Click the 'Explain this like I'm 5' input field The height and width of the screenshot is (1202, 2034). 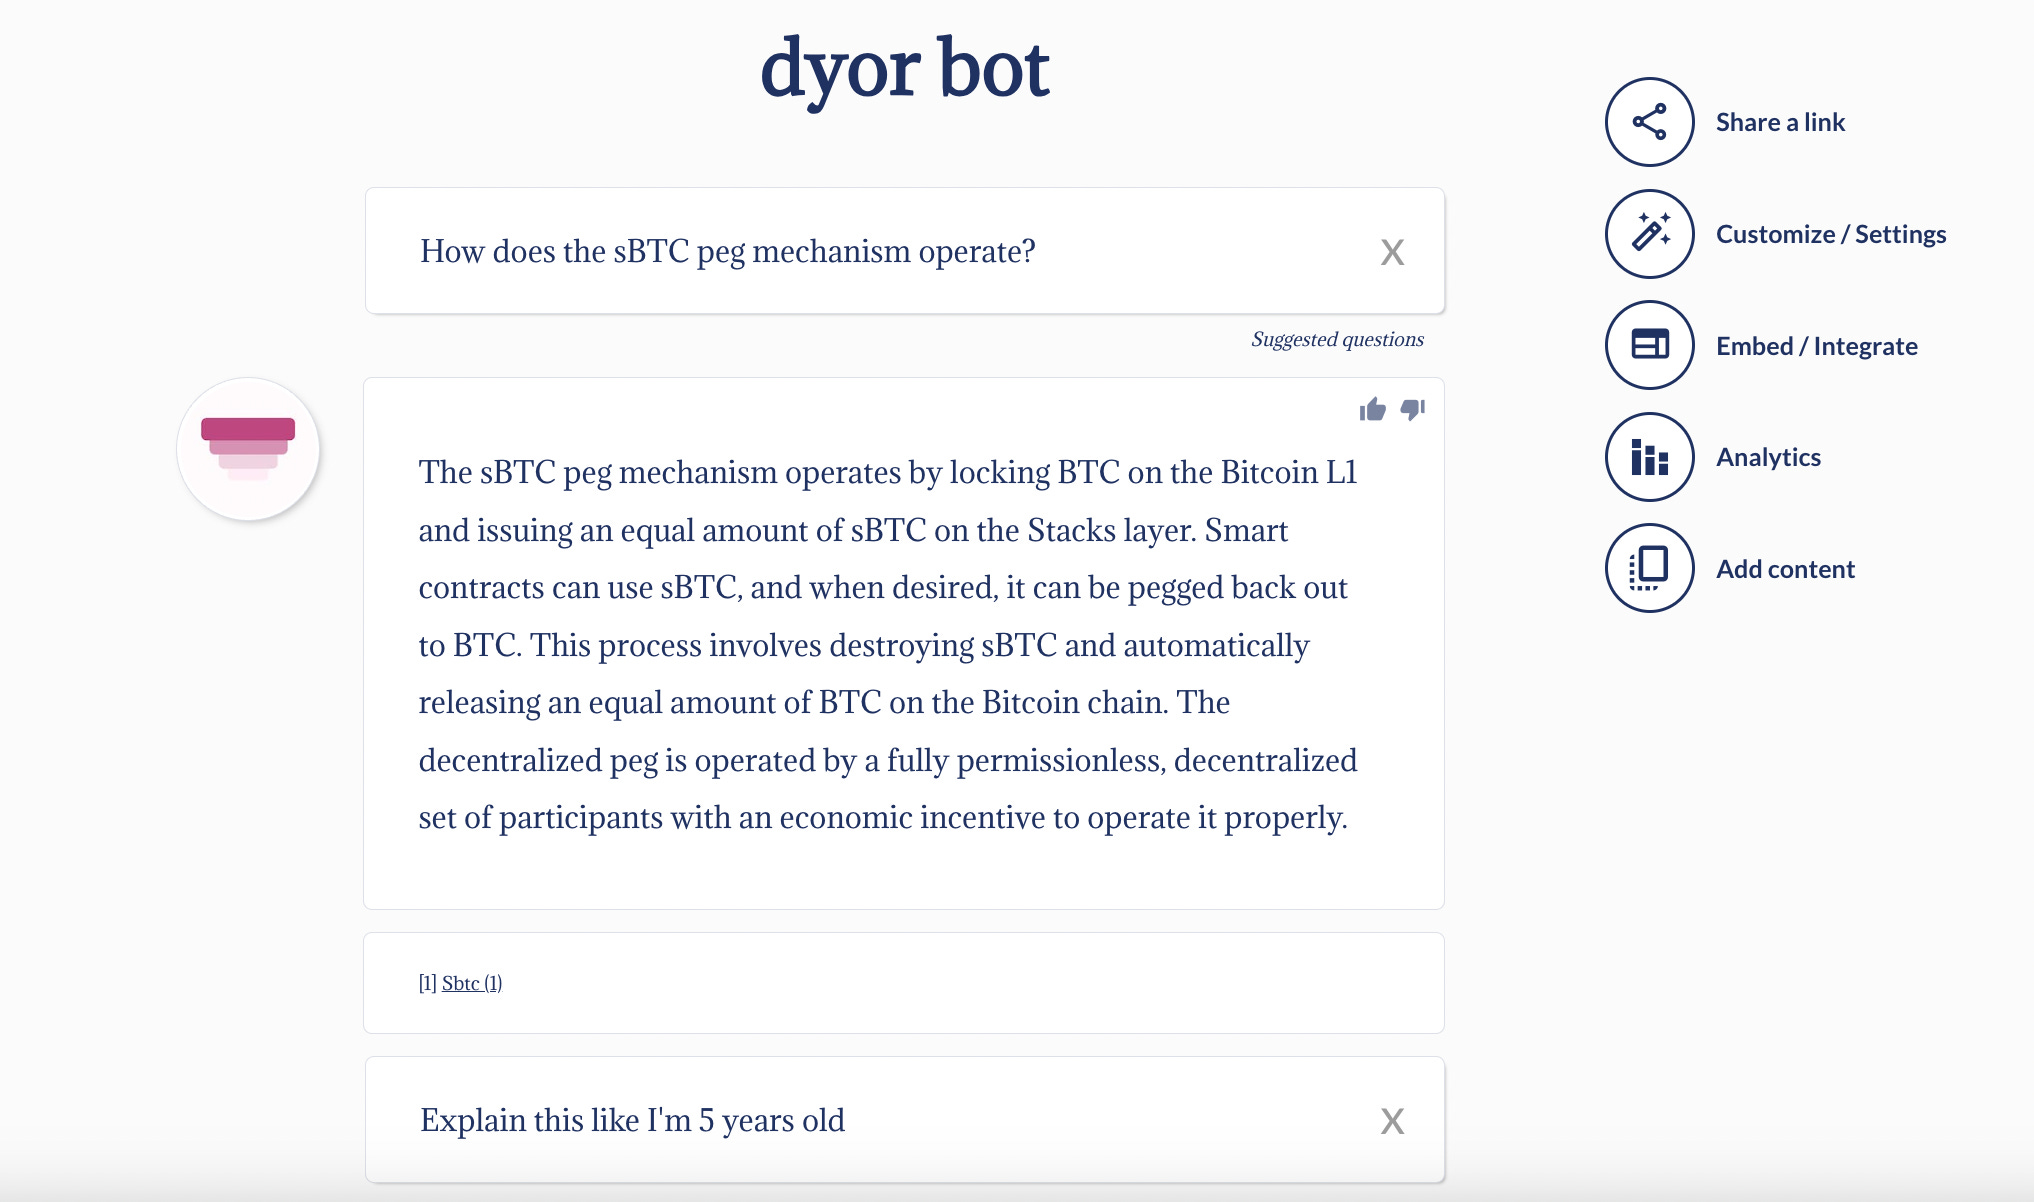[632, 1120]
